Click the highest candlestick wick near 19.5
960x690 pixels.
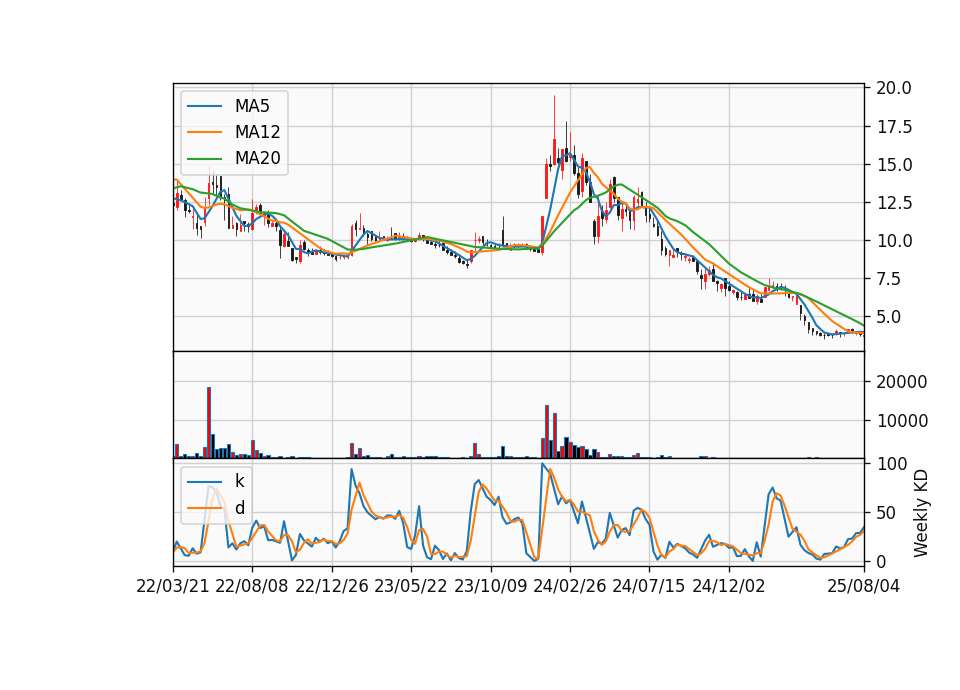[x=555, y=129]
